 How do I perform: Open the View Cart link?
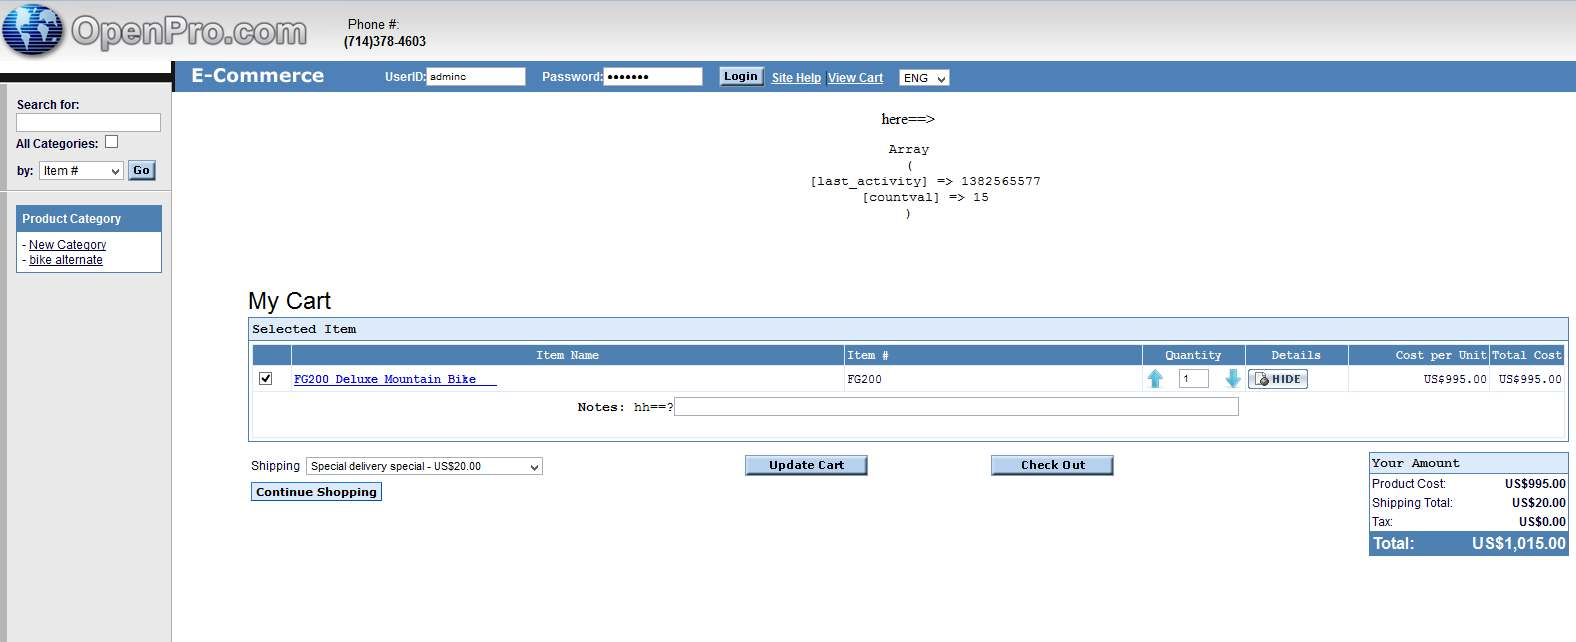click(x=855, y=78)
